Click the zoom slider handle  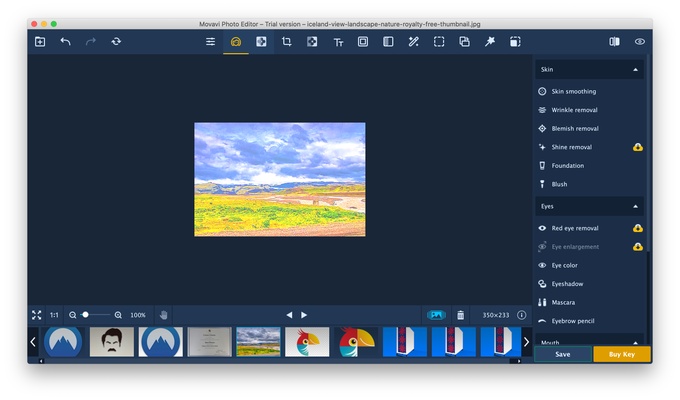coord(85,315)
